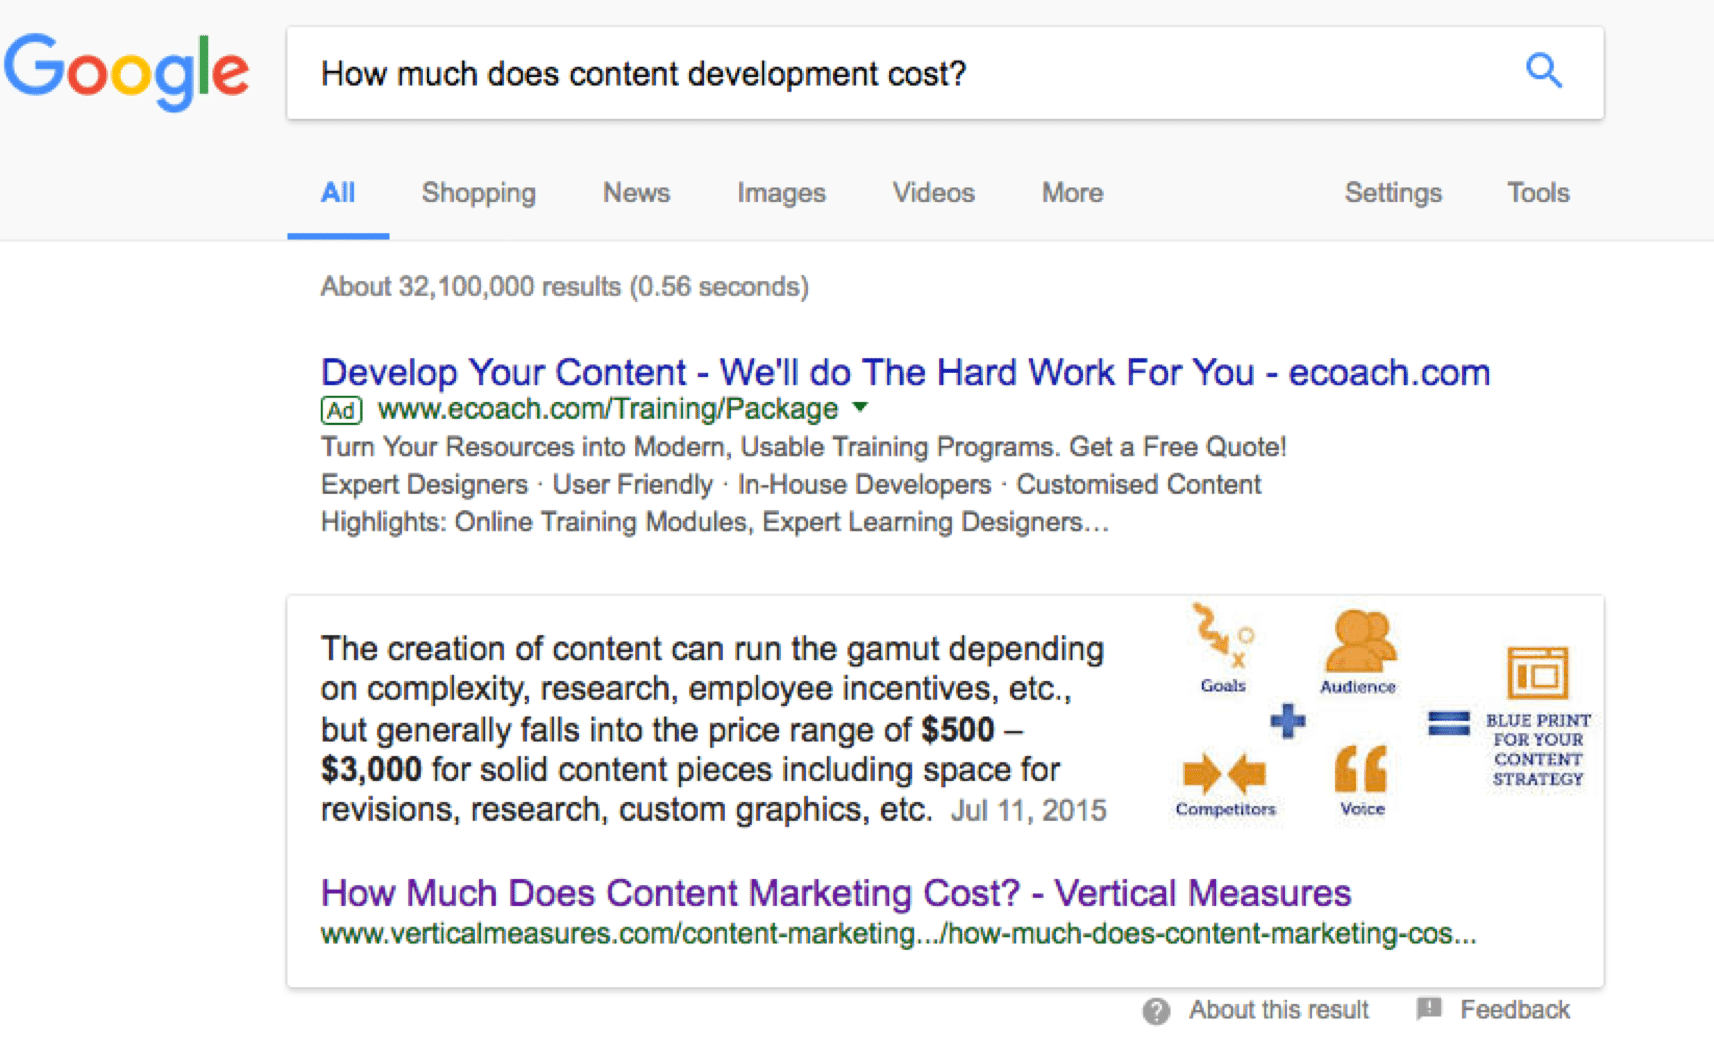Open How Much Does Content Marketing Cost link

(836, 893)
